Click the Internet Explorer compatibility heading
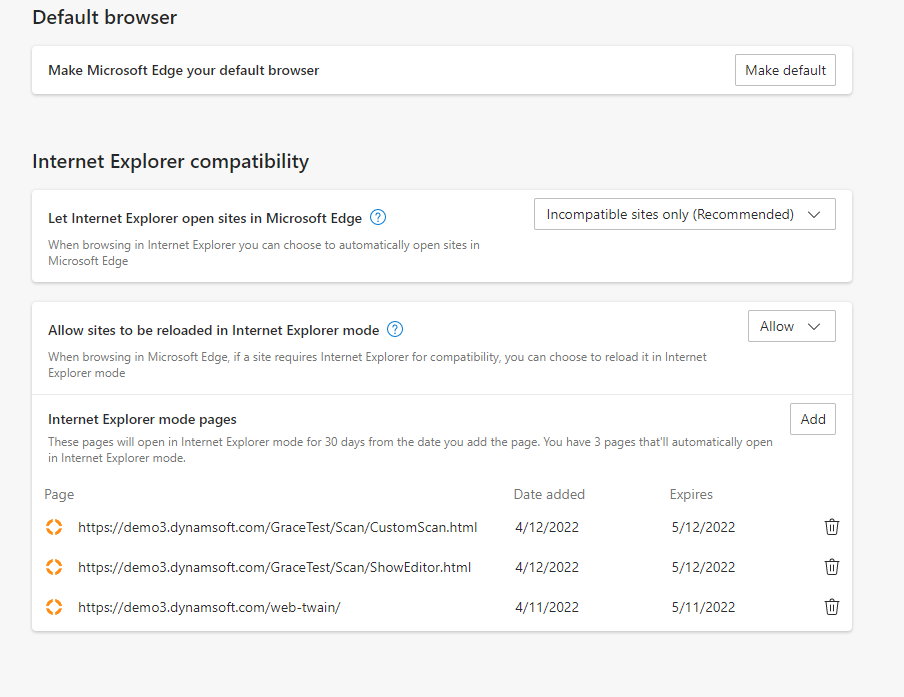The image size is (904, 697). (170, 161)
